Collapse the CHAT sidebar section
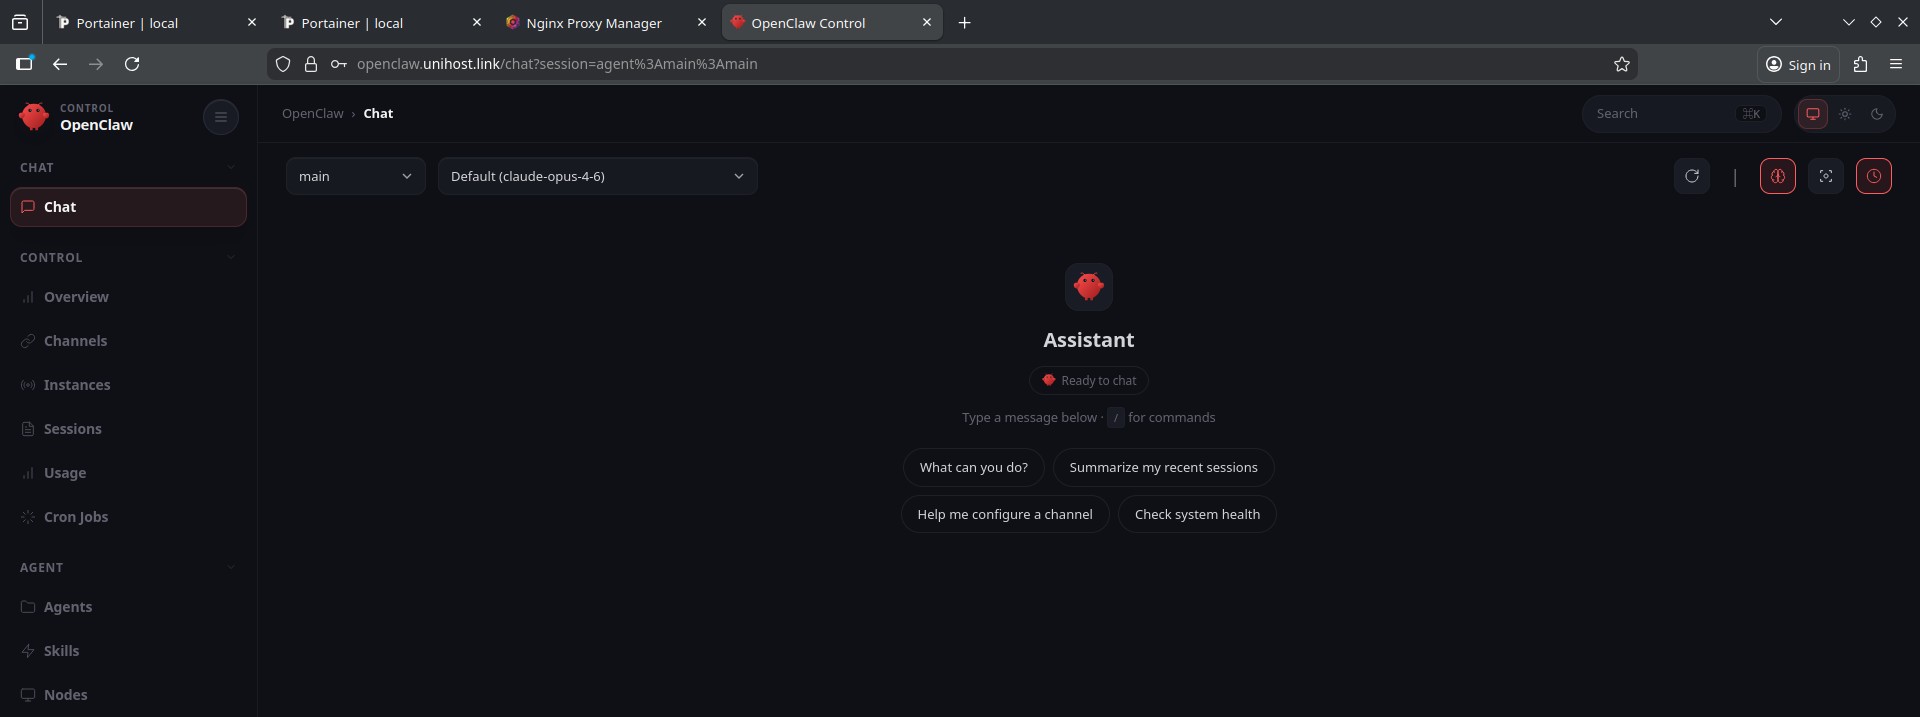The width and height of the screenshot is (1920, 717). (x=128, y=167)
